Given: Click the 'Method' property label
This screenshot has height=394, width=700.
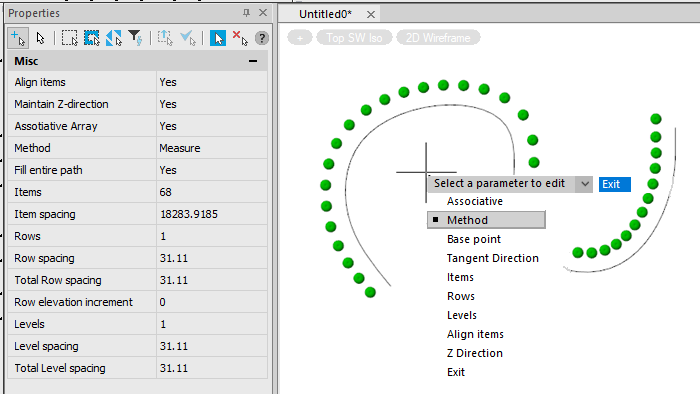Looking at the screenshot, I should click(x=32, y=148).
